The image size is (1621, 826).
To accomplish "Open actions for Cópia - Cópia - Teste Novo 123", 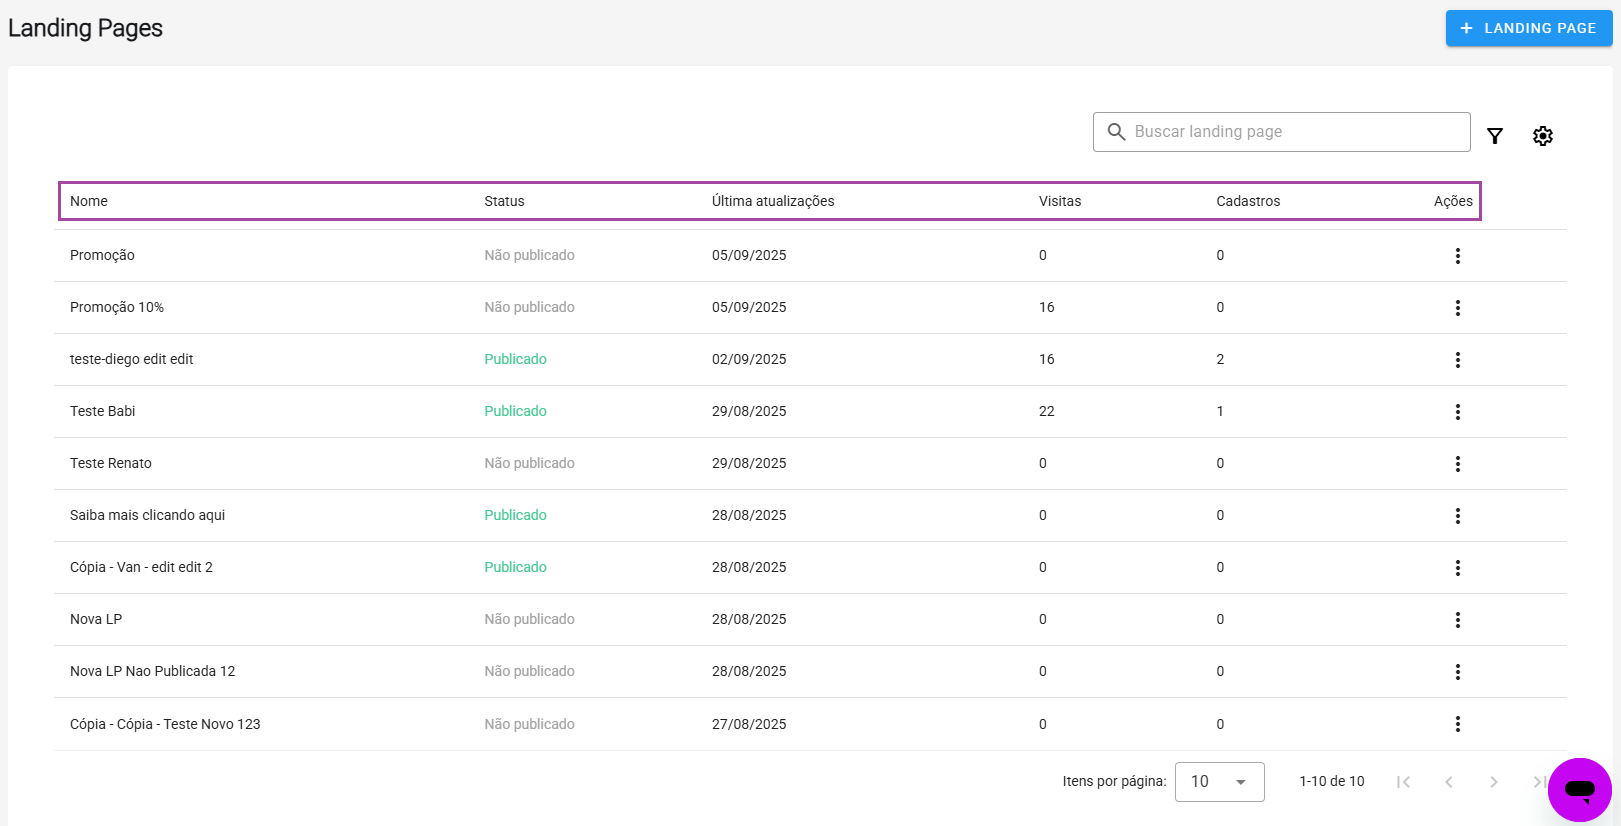I will tap(1457, 724).
